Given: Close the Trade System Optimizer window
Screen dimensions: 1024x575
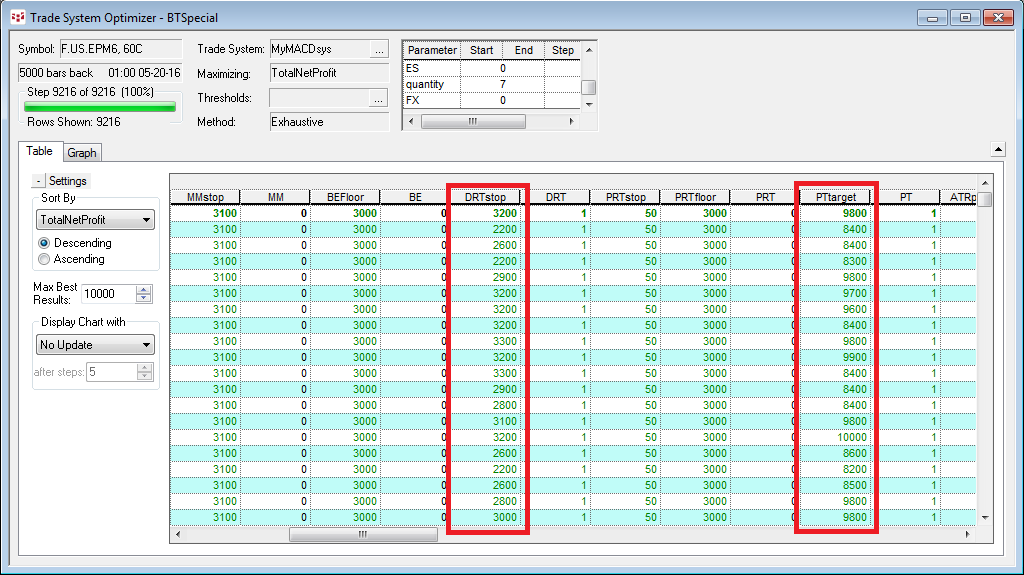Looking at the screenshot, I should coord(999,18).
